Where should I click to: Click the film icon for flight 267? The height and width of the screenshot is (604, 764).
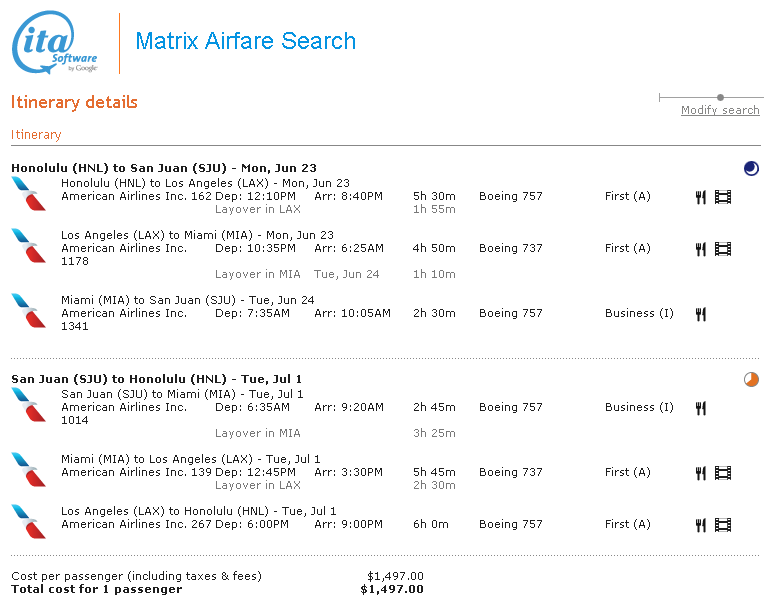723,525
